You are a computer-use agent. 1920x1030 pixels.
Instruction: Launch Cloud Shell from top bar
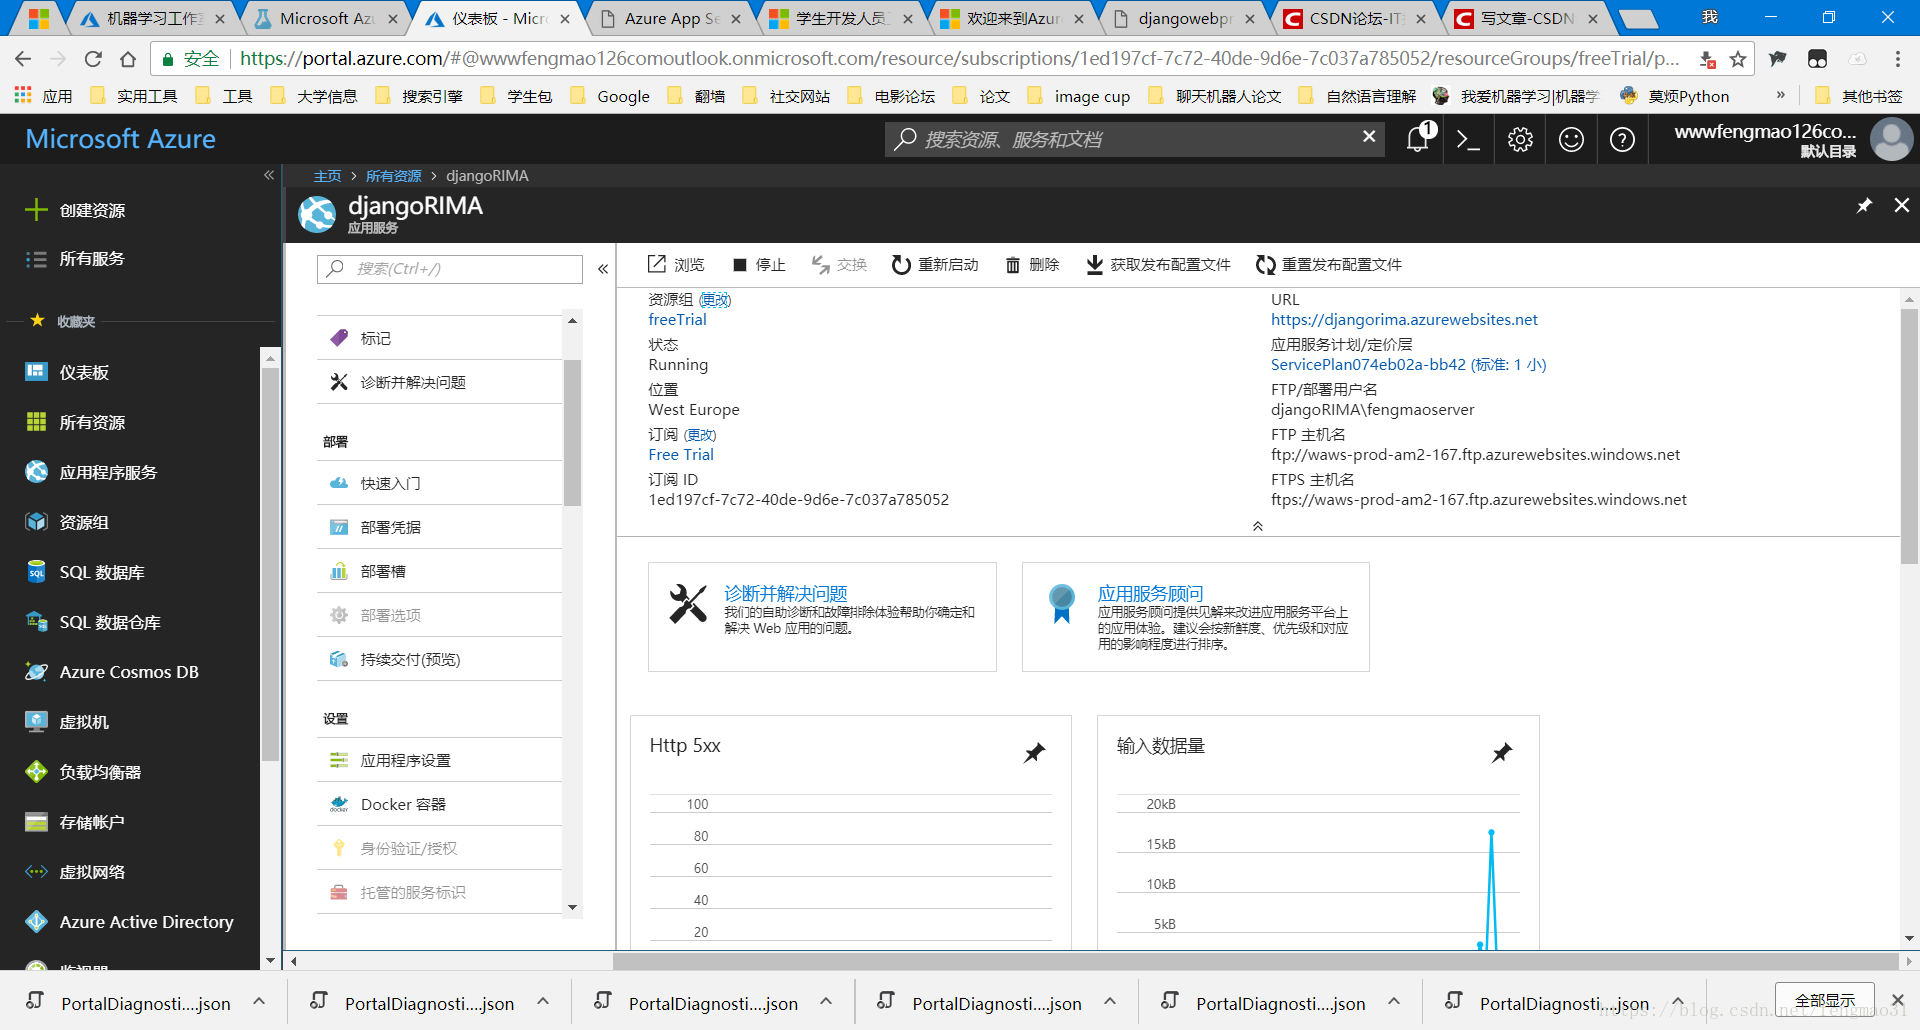pos(1468,139)
